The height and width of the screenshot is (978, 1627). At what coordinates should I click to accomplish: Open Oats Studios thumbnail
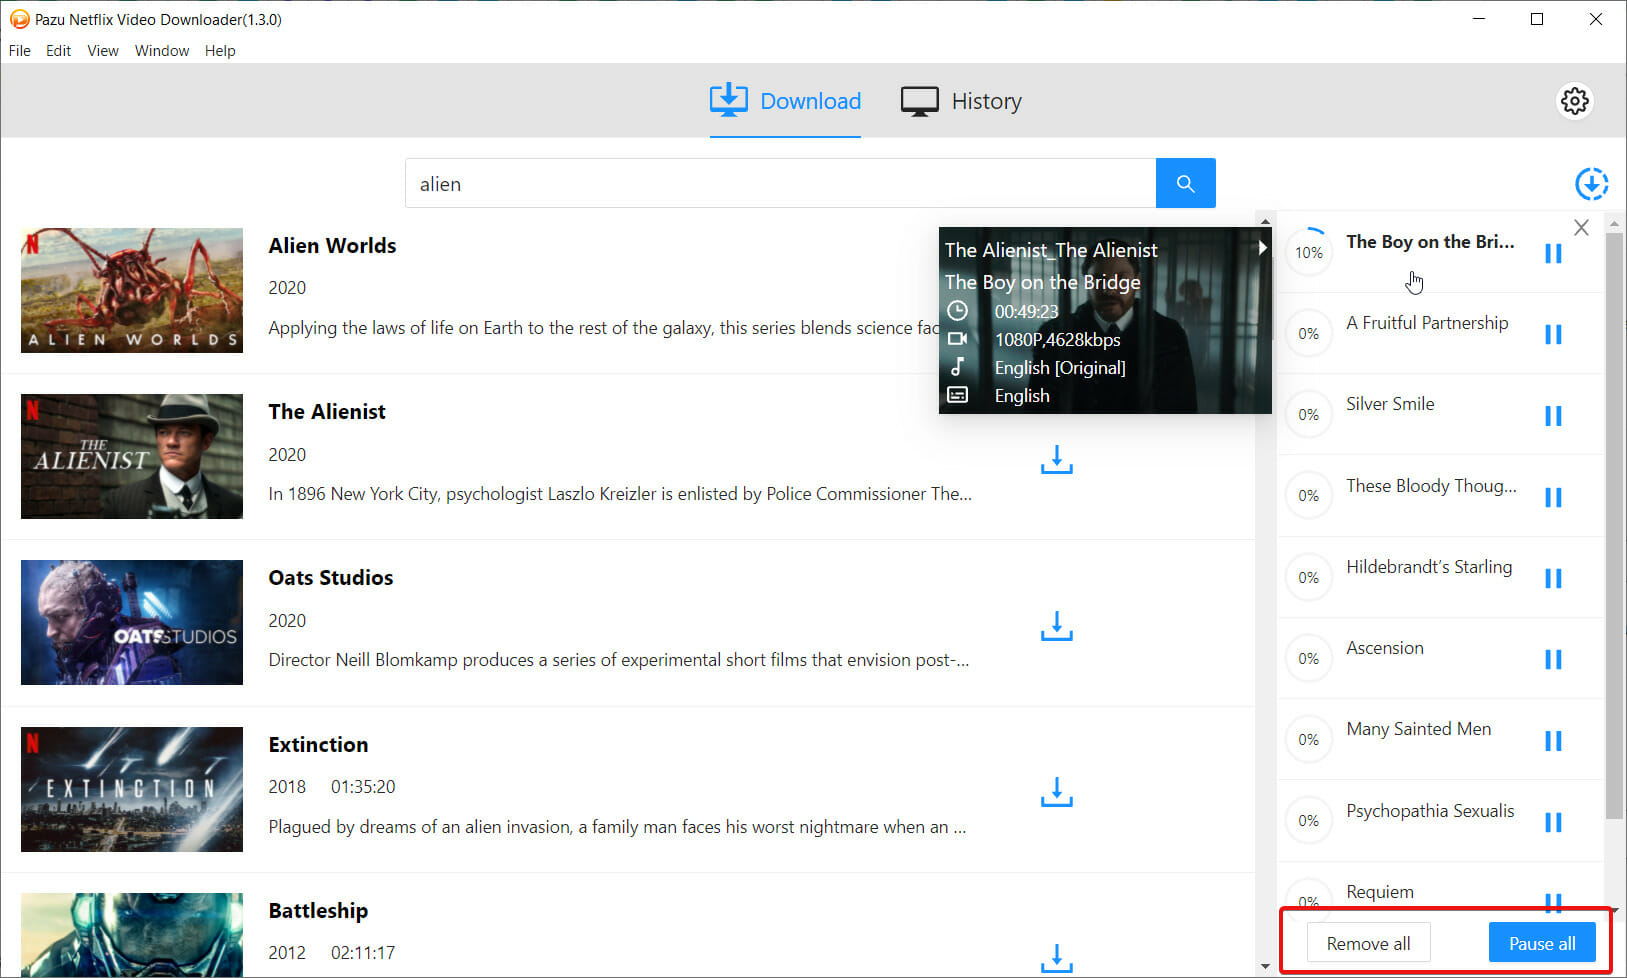click(132, 622)
